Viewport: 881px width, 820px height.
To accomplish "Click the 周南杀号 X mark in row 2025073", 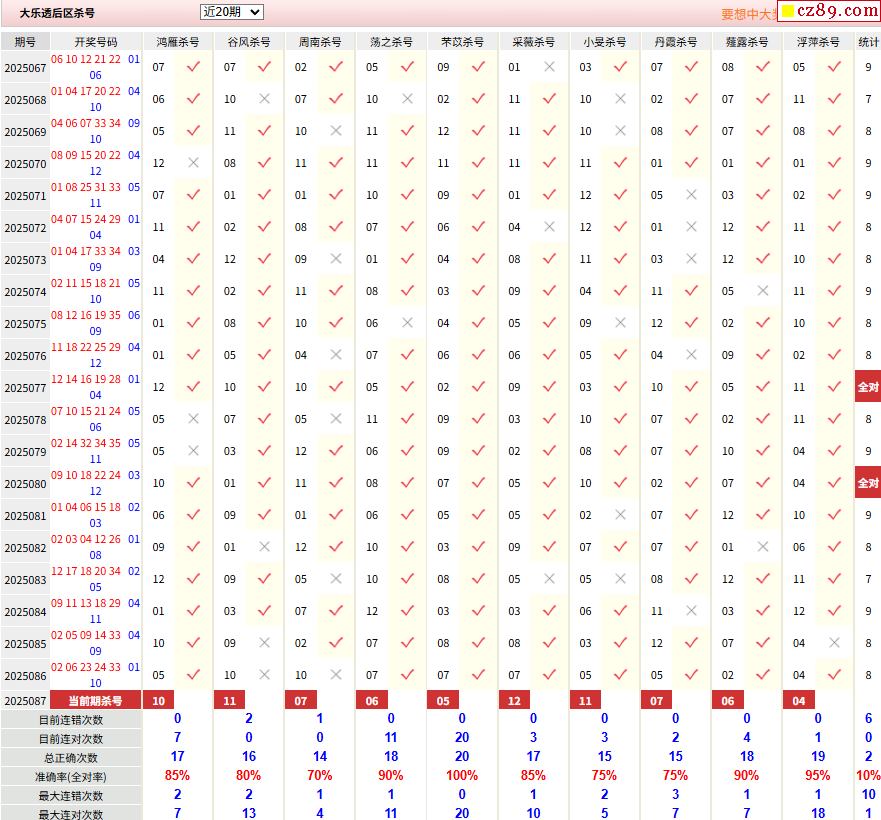I will pyautogui.click(x=336, y=259).
